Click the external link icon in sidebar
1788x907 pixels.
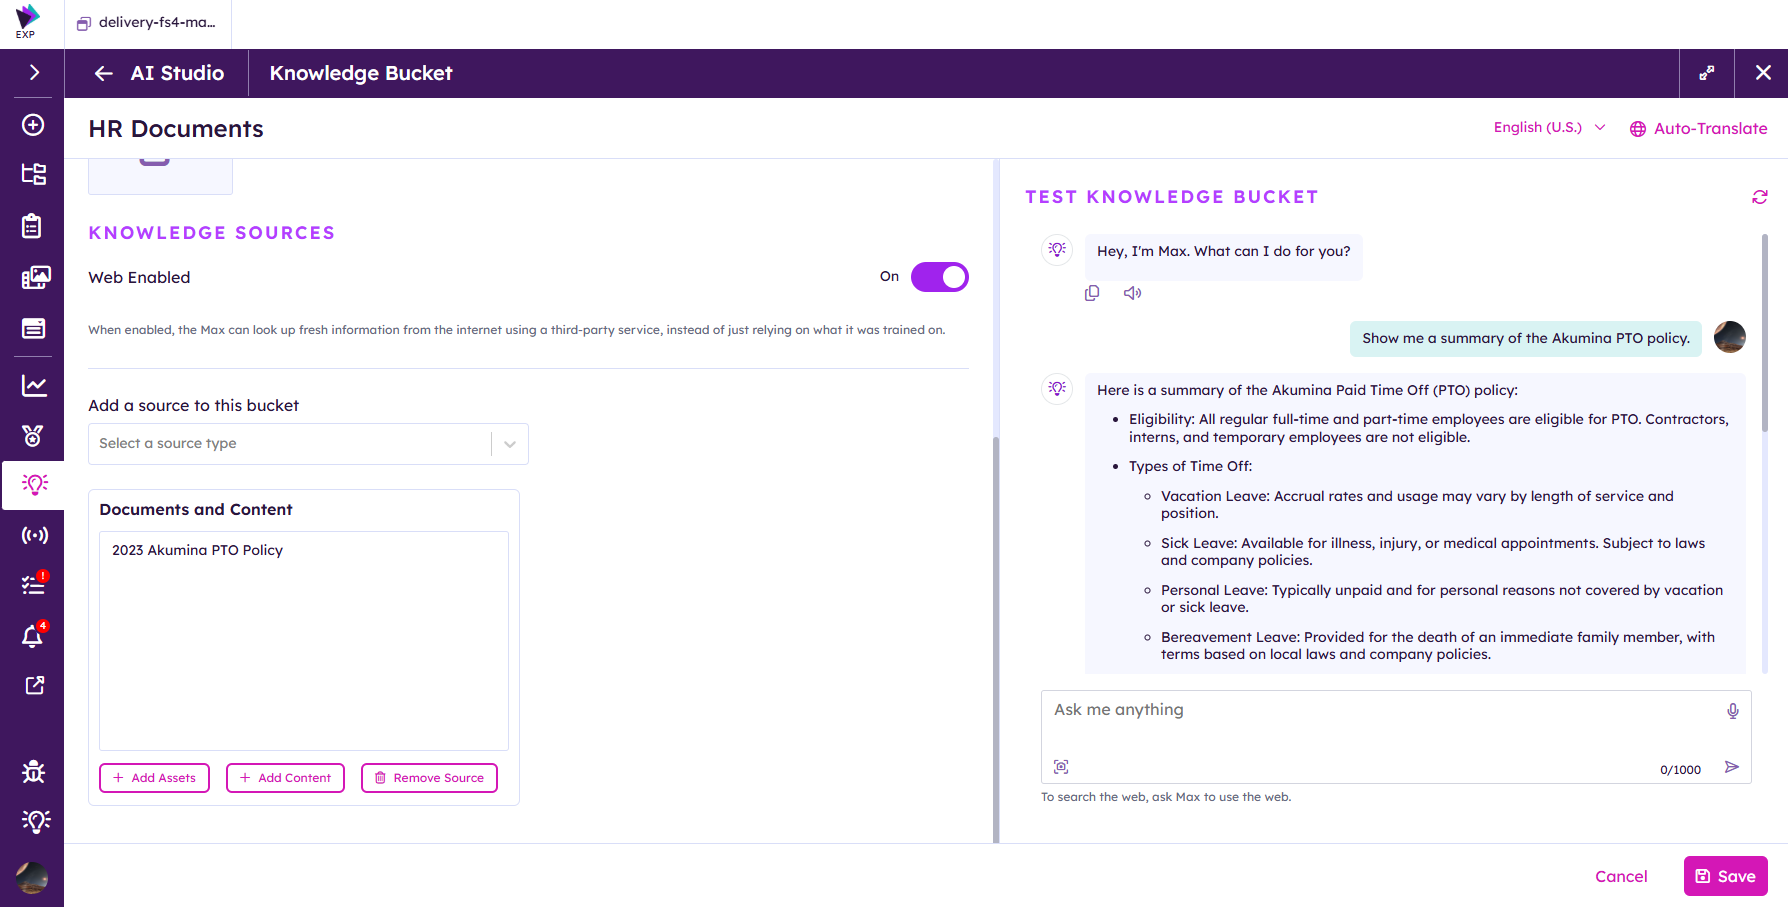pos(34,685)
